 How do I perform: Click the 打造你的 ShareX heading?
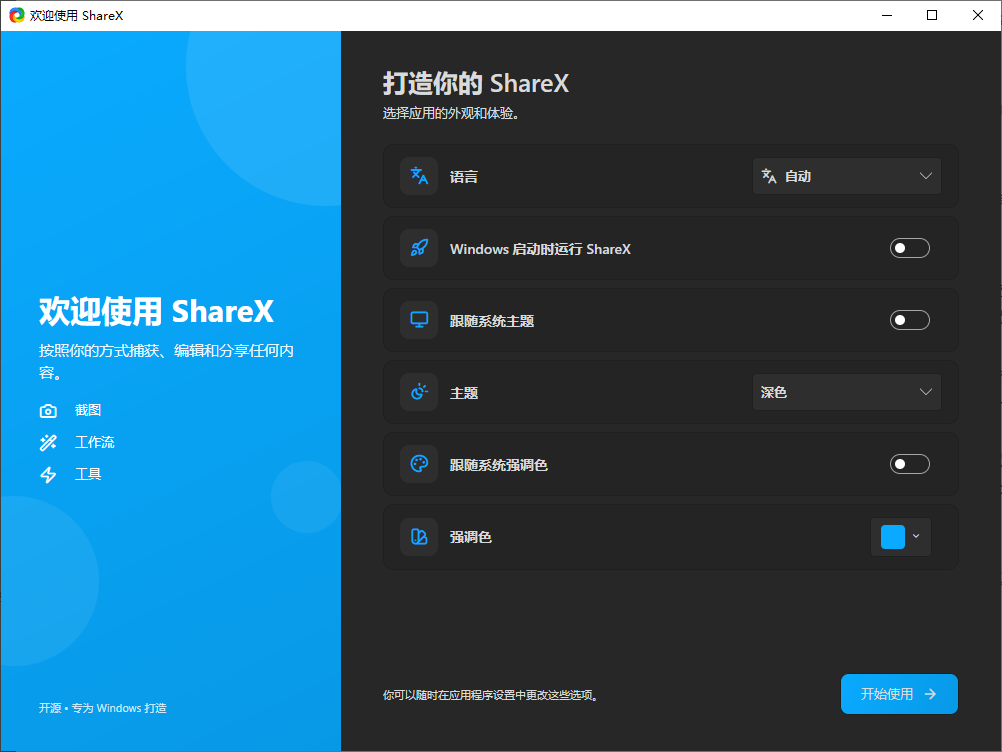[476, 84]
